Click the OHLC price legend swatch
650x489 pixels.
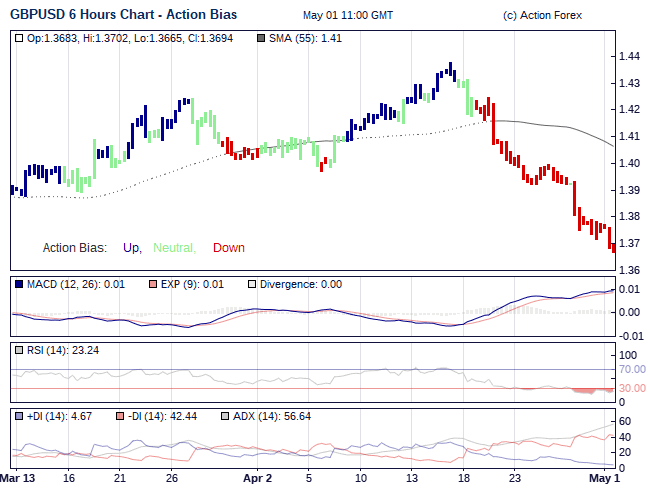(20, 38)
